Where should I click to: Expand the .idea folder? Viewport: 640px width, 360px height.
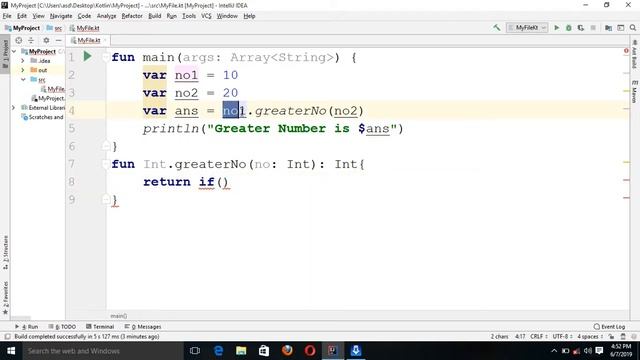click(23, 61)
